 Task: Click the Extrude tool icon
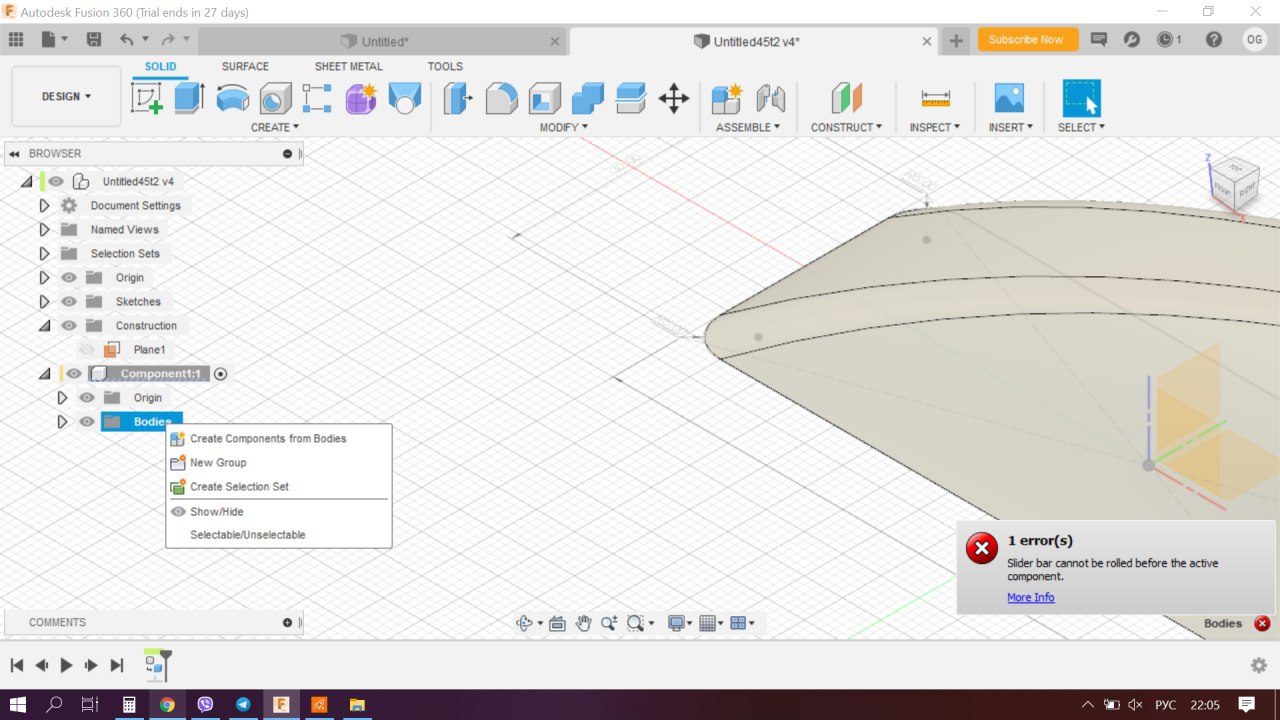(189, 98)
